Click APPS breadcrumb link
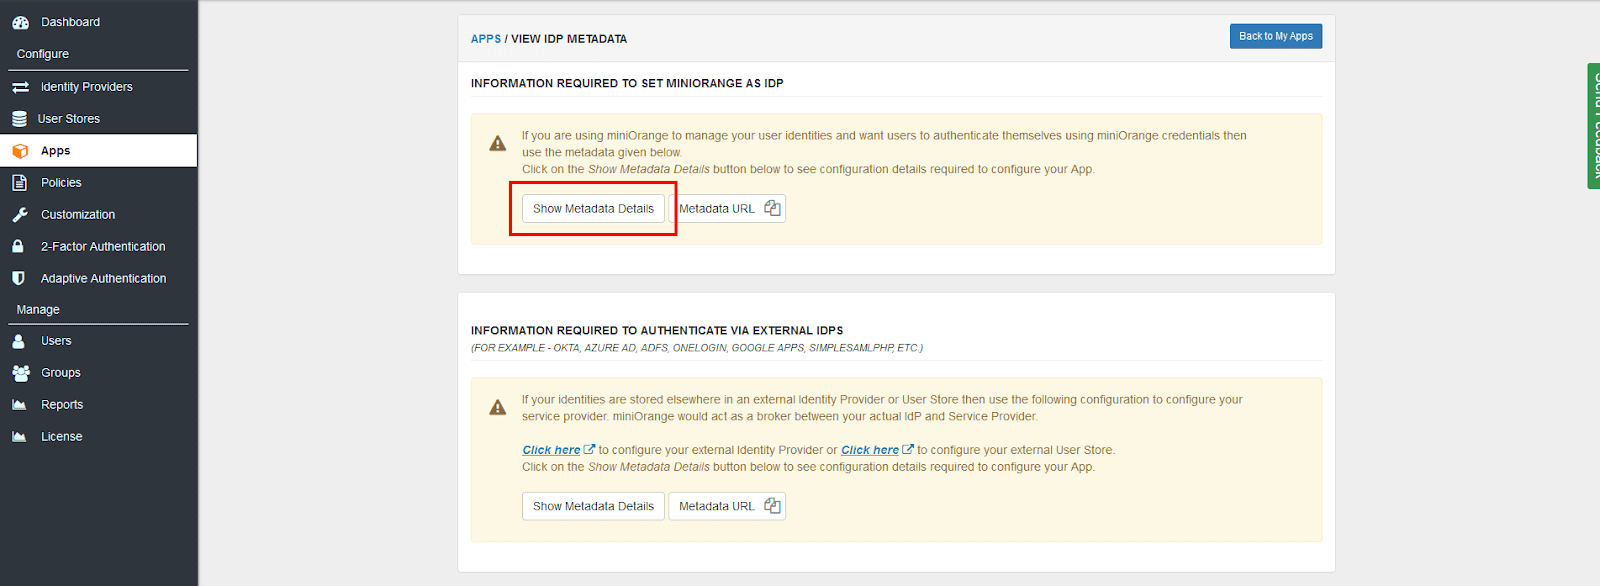The image size is (1600, 586). click(x=486, y=39)
